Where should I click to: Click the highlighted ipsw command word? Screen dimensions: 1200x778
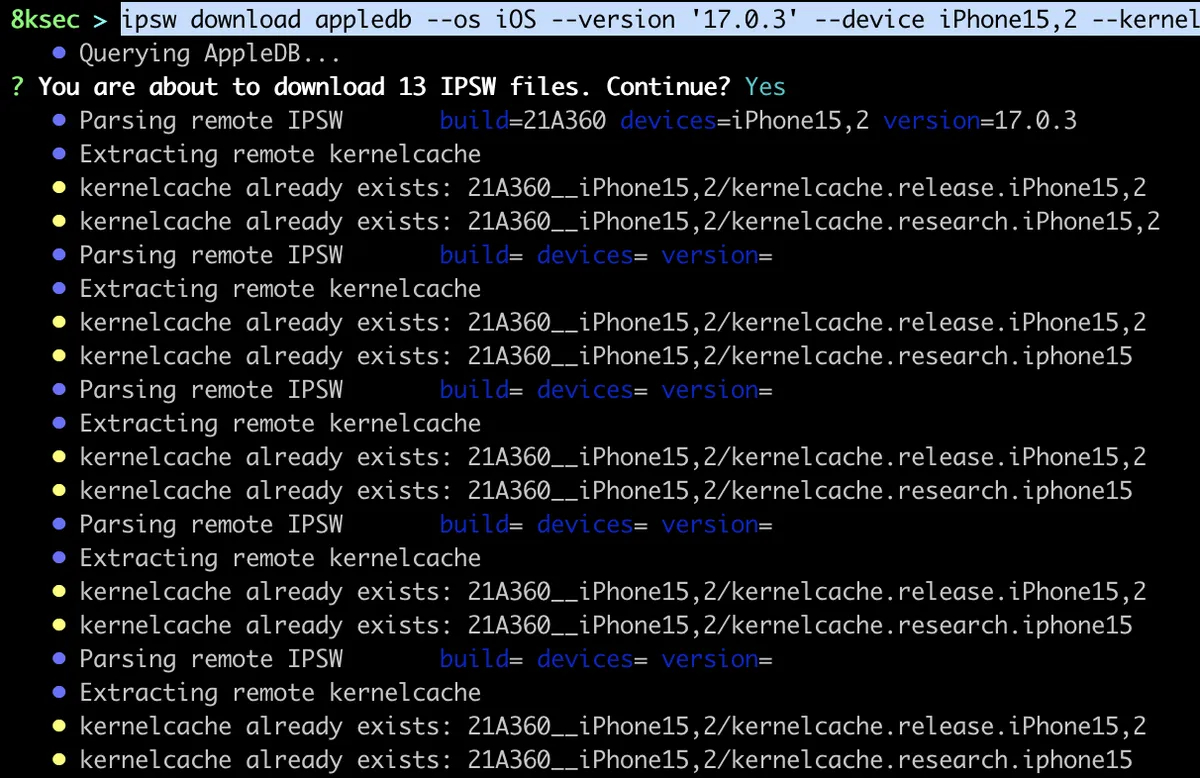[149, 19]
